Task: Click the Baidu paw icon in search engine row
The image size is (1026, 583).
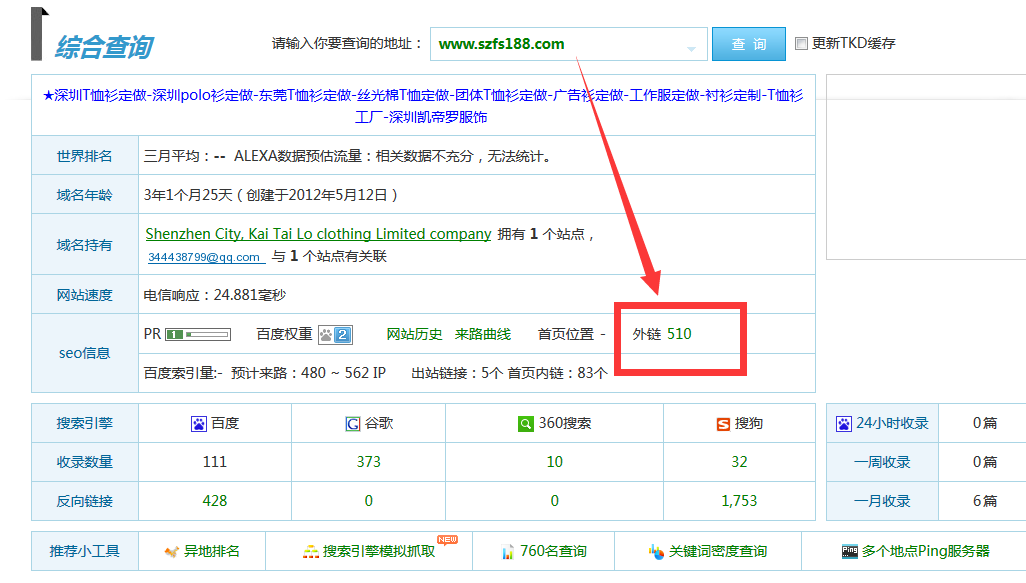Action: 198,424
